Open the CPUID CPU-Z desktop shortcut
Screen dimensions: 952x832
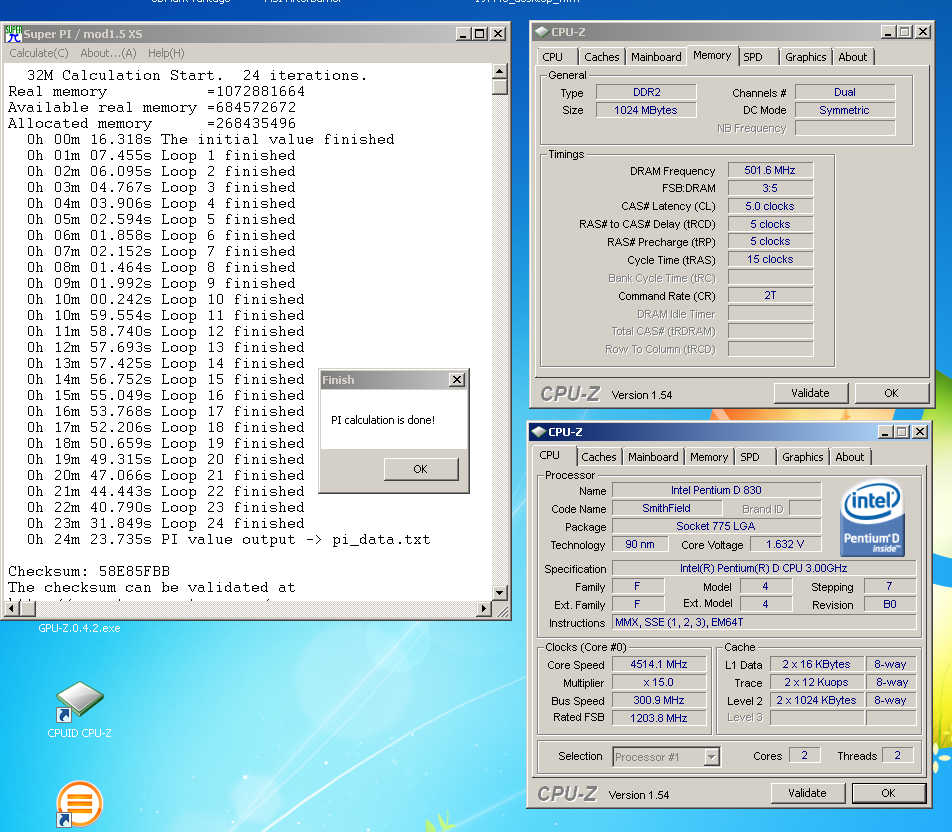80,708
